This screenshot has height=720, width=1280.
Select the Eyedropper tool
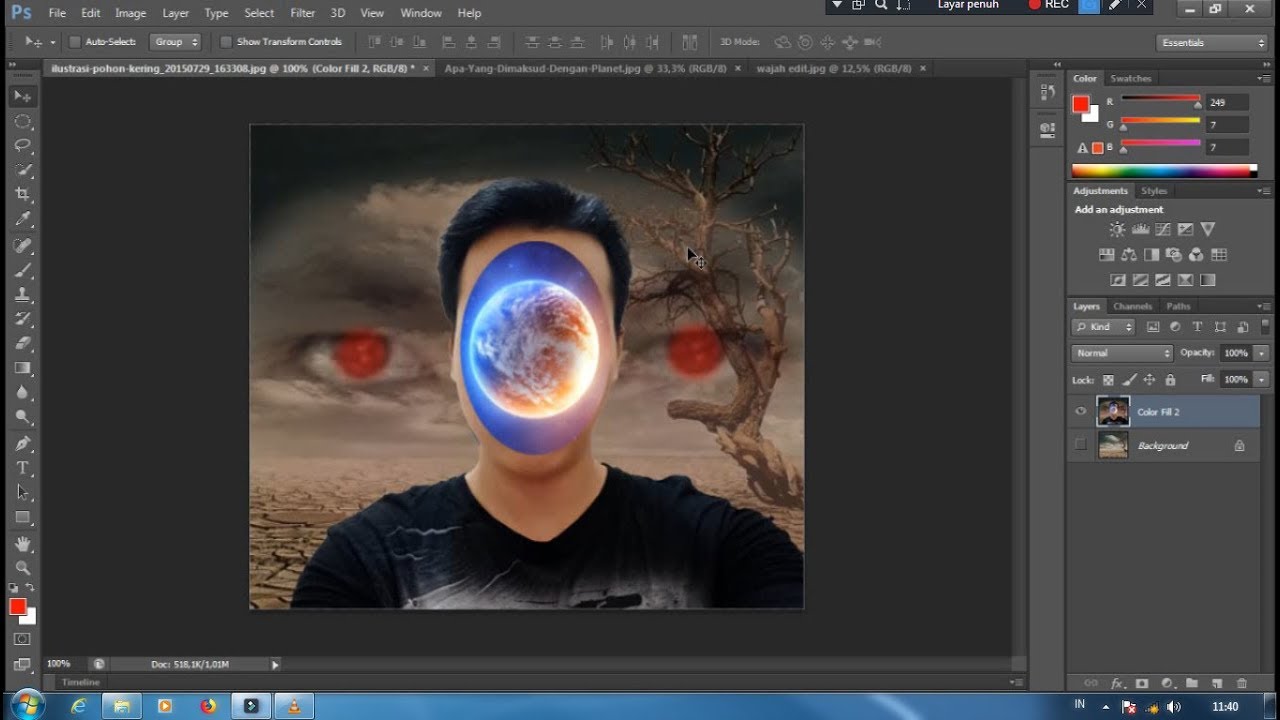coord(22,219)
